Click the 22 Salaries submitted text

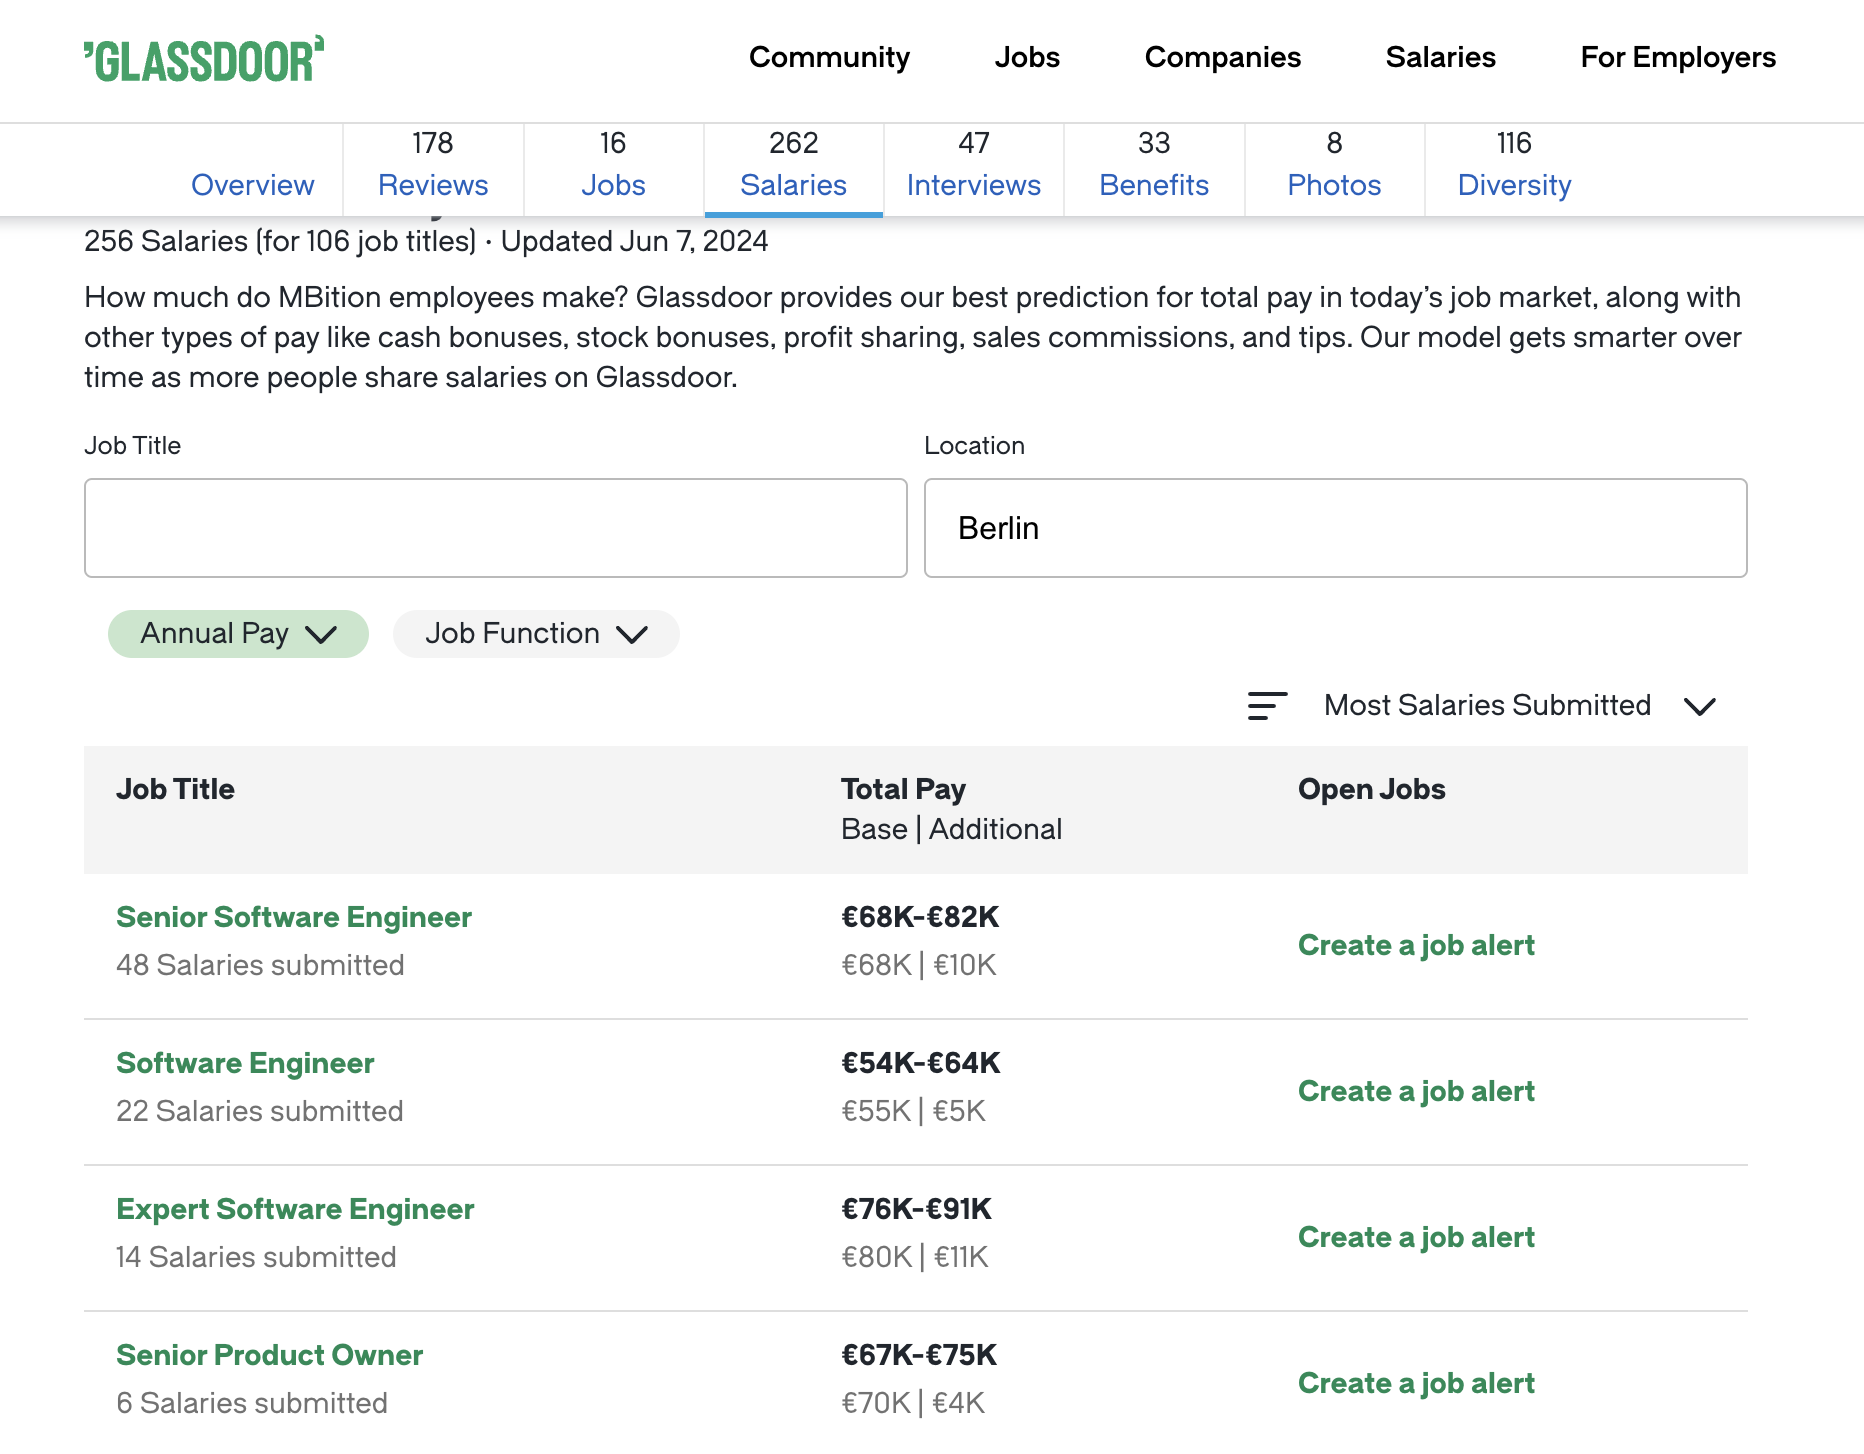click(x=260, y=1111)
